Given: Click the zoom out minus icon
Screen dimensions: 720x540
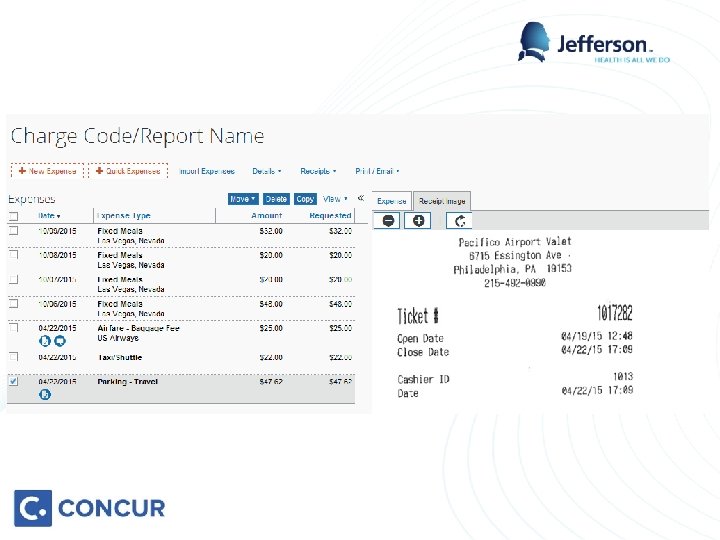Looking at the screenshot, I should click(388, 221).
